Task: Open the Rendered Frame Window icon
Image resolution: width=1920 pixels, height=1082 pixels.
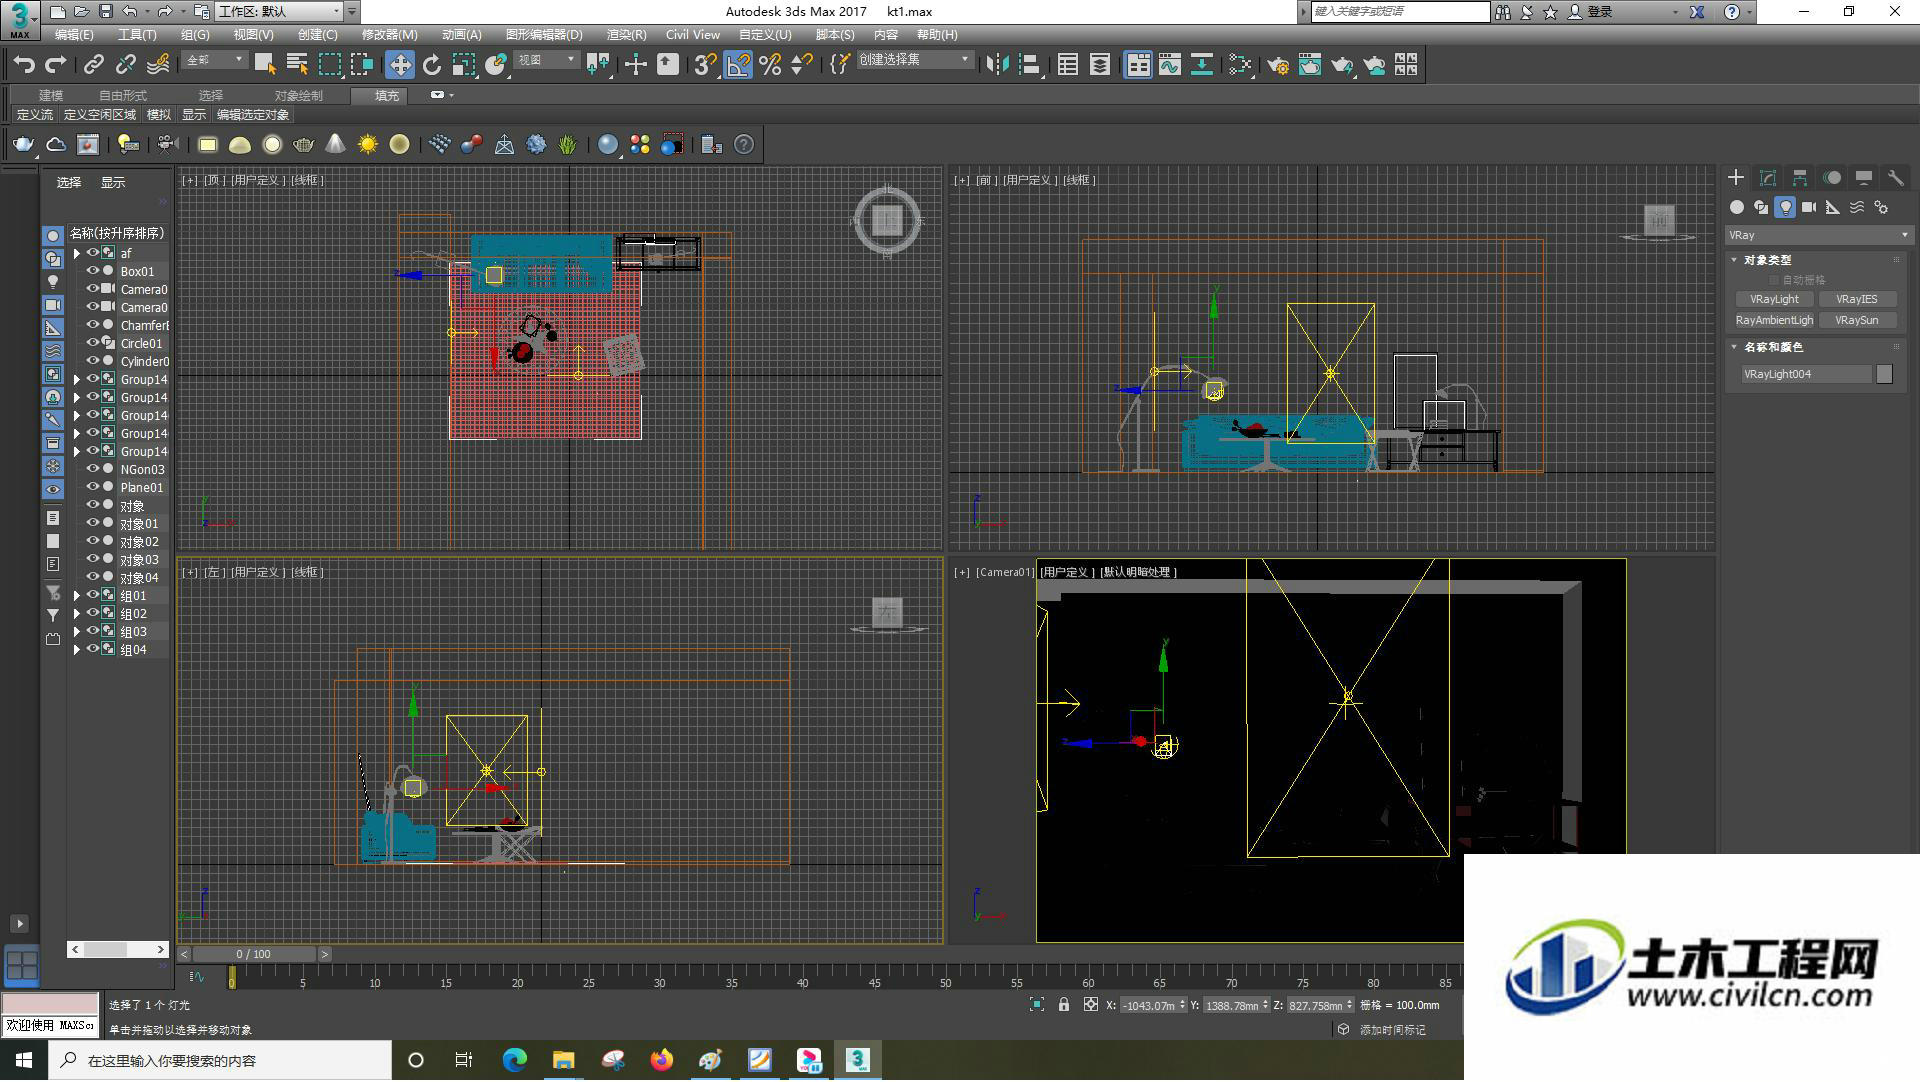Action: coord(1310,65)
